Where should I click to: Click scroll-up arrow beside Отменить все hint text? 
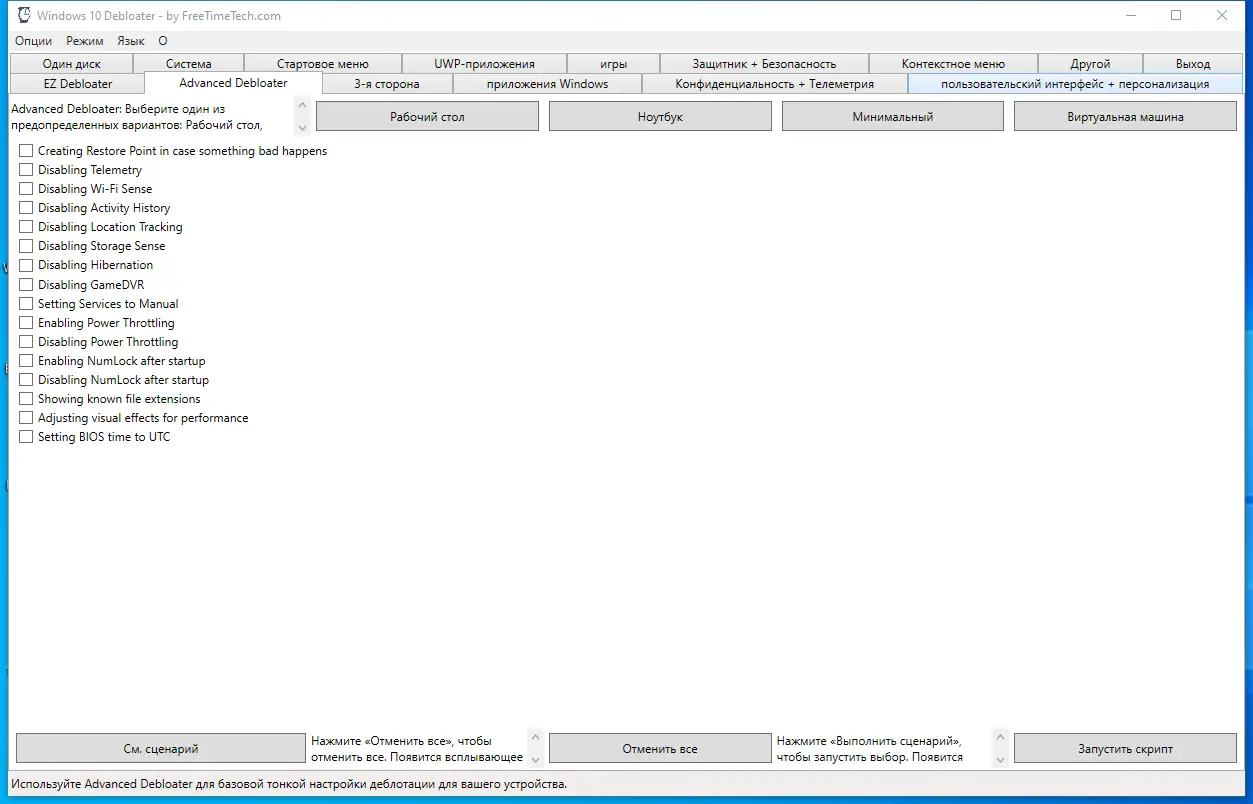coord(536,737)
